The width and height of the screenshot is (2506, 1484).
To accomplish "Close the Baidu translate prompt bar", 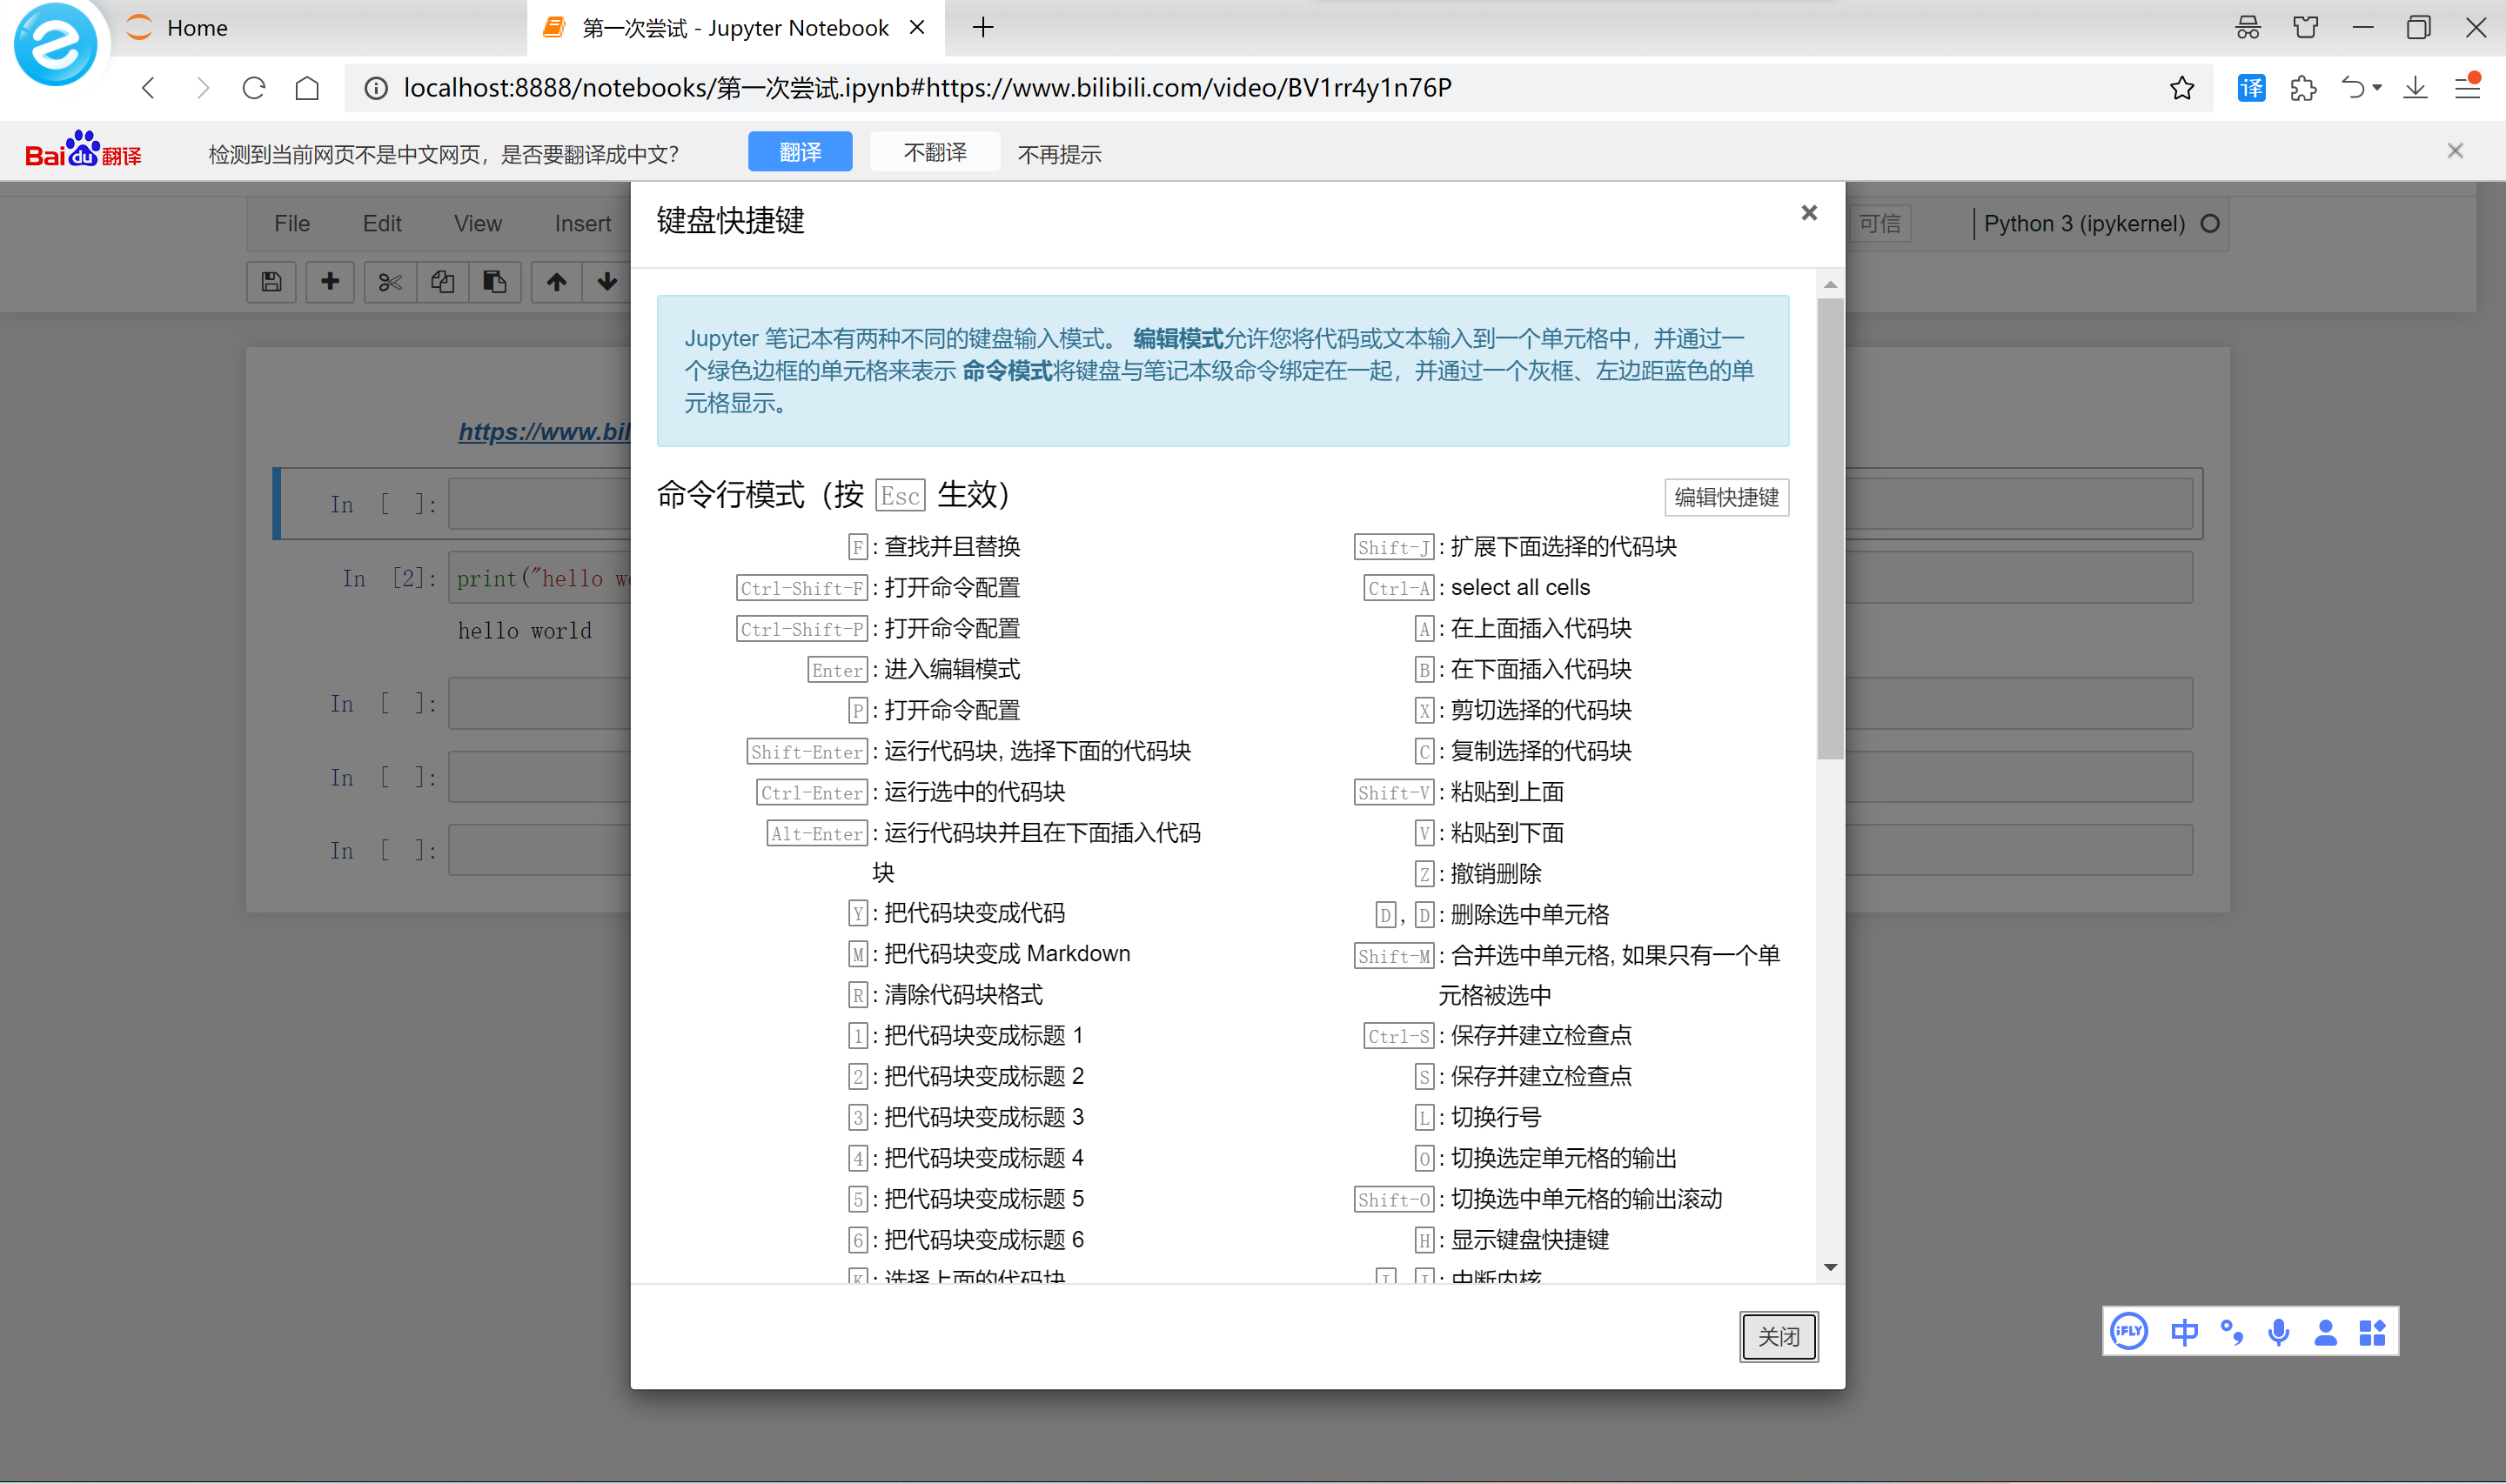I will point(2455,151).
